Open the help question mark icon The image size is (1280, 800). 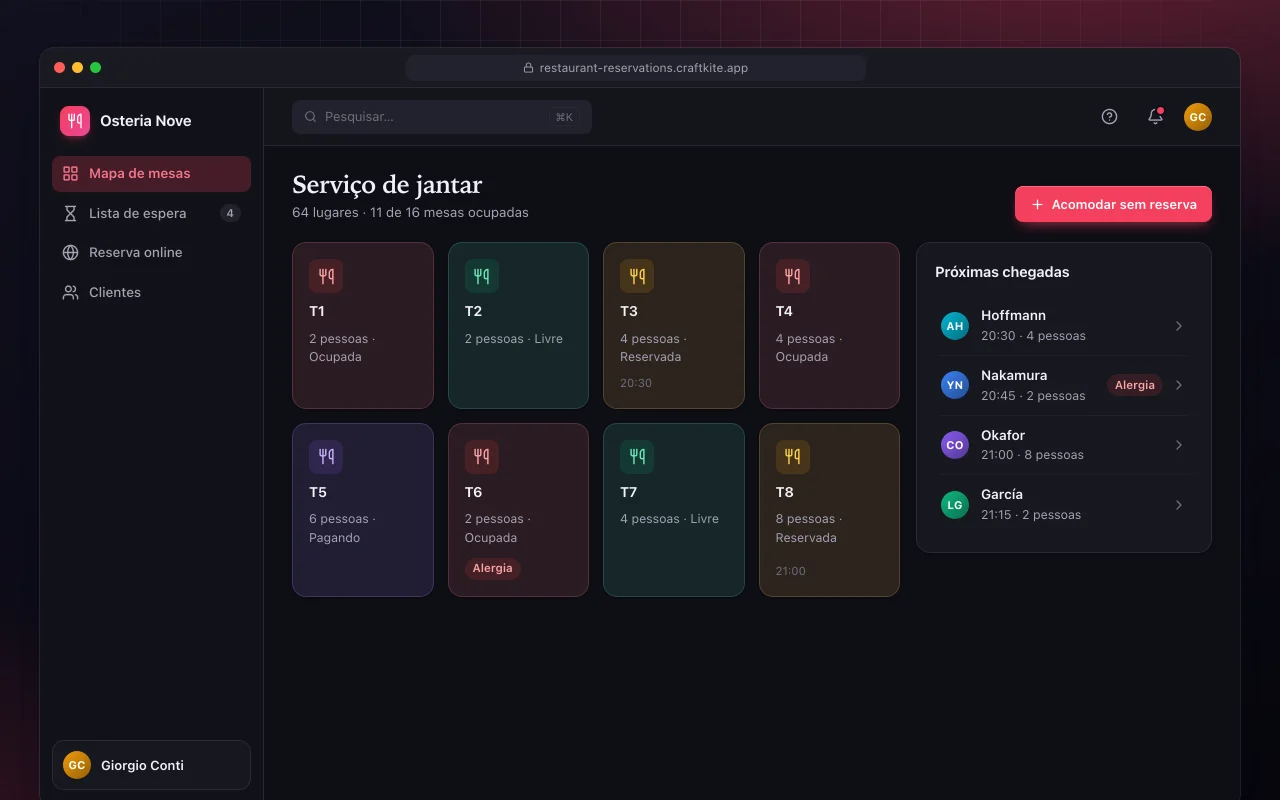tap(1109, 116)
